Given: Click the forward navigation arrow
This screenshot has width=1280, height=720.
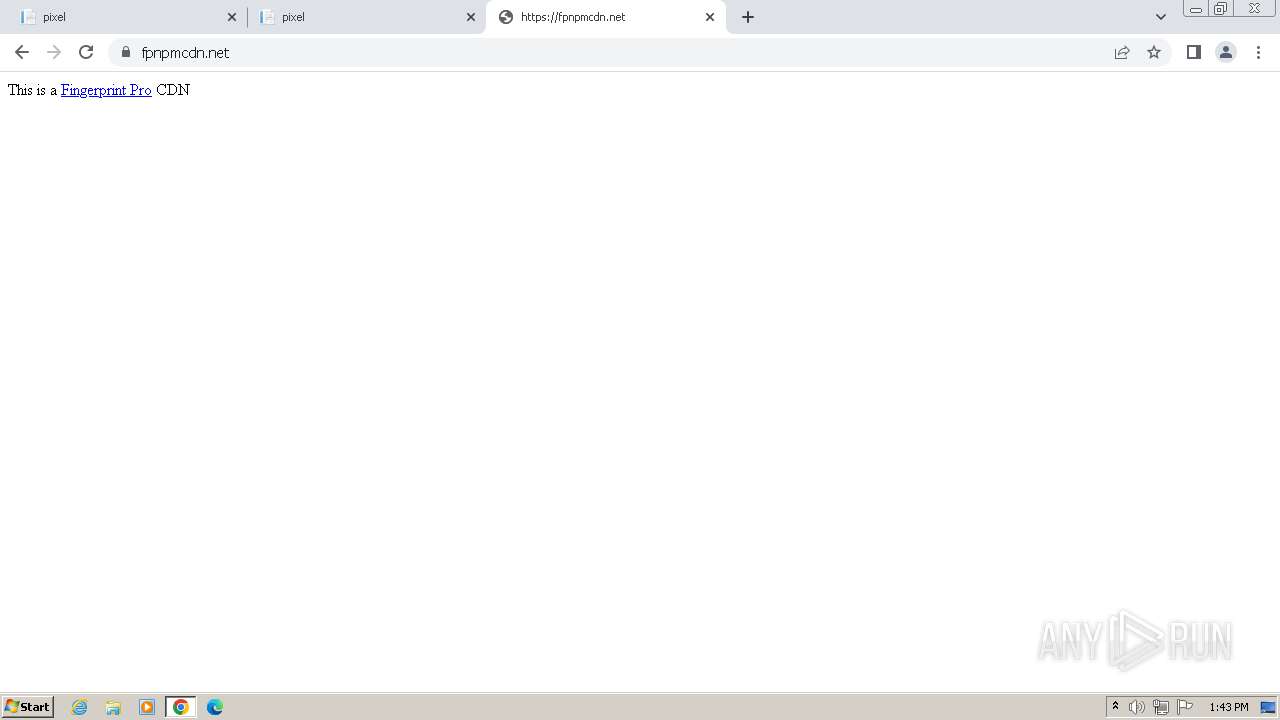Looking at the screenshot, I should click(54, 52).
